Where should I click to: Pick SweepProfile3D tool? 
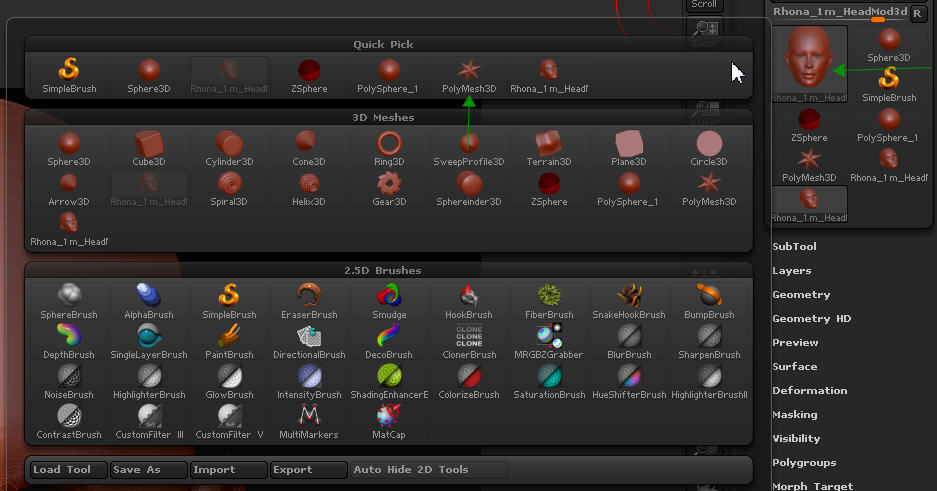coord(469,149)
